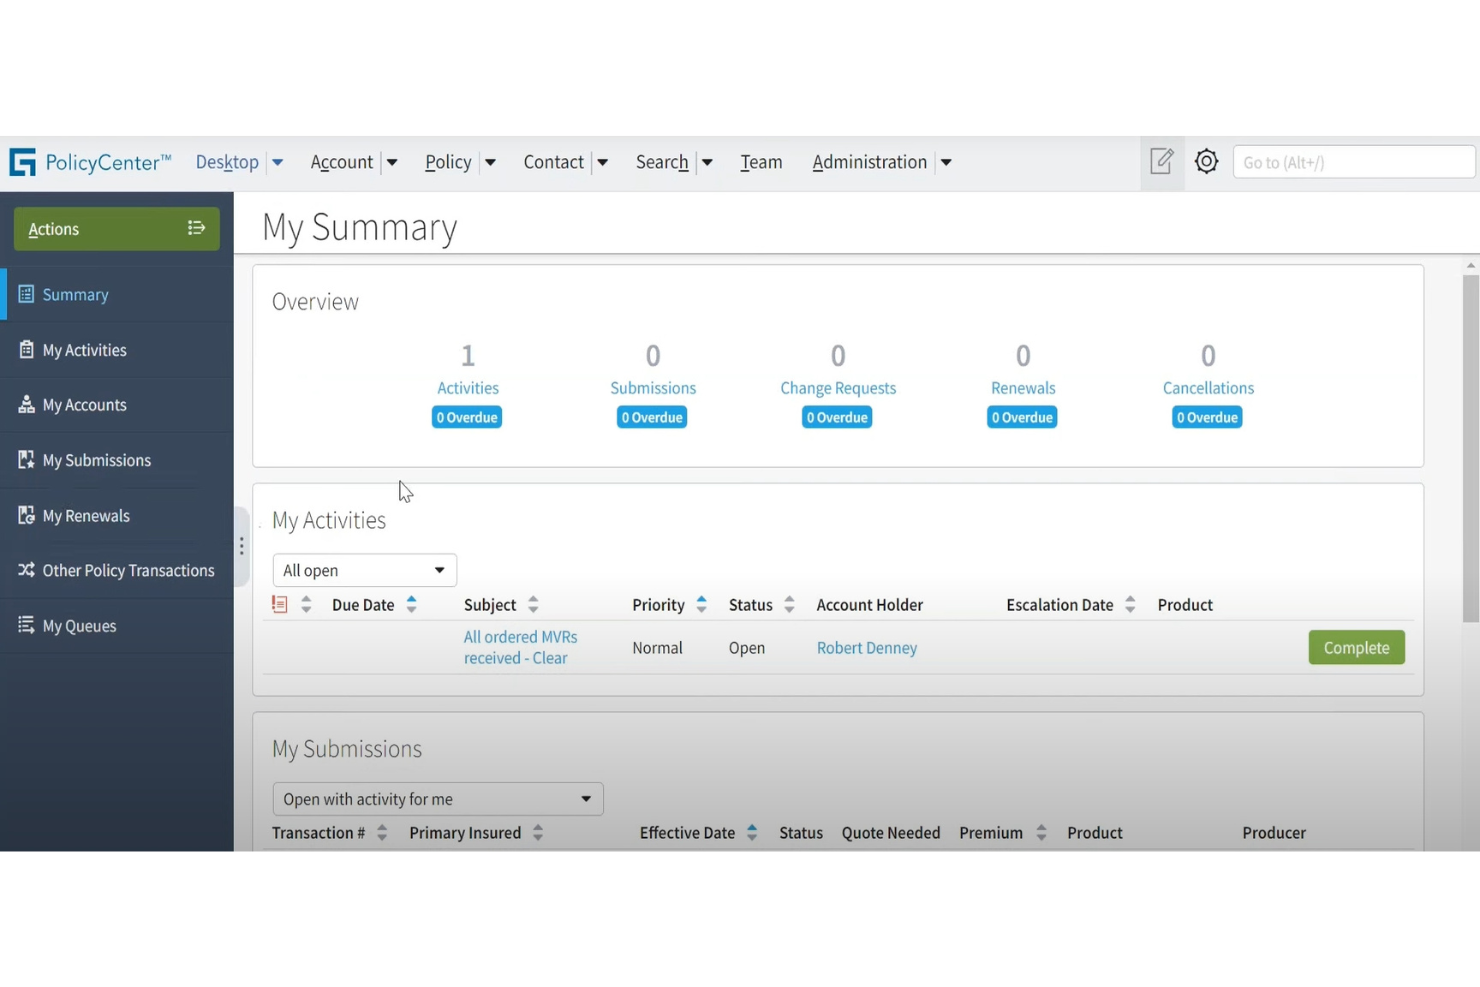Open the Summary sidebar icon

28,294
